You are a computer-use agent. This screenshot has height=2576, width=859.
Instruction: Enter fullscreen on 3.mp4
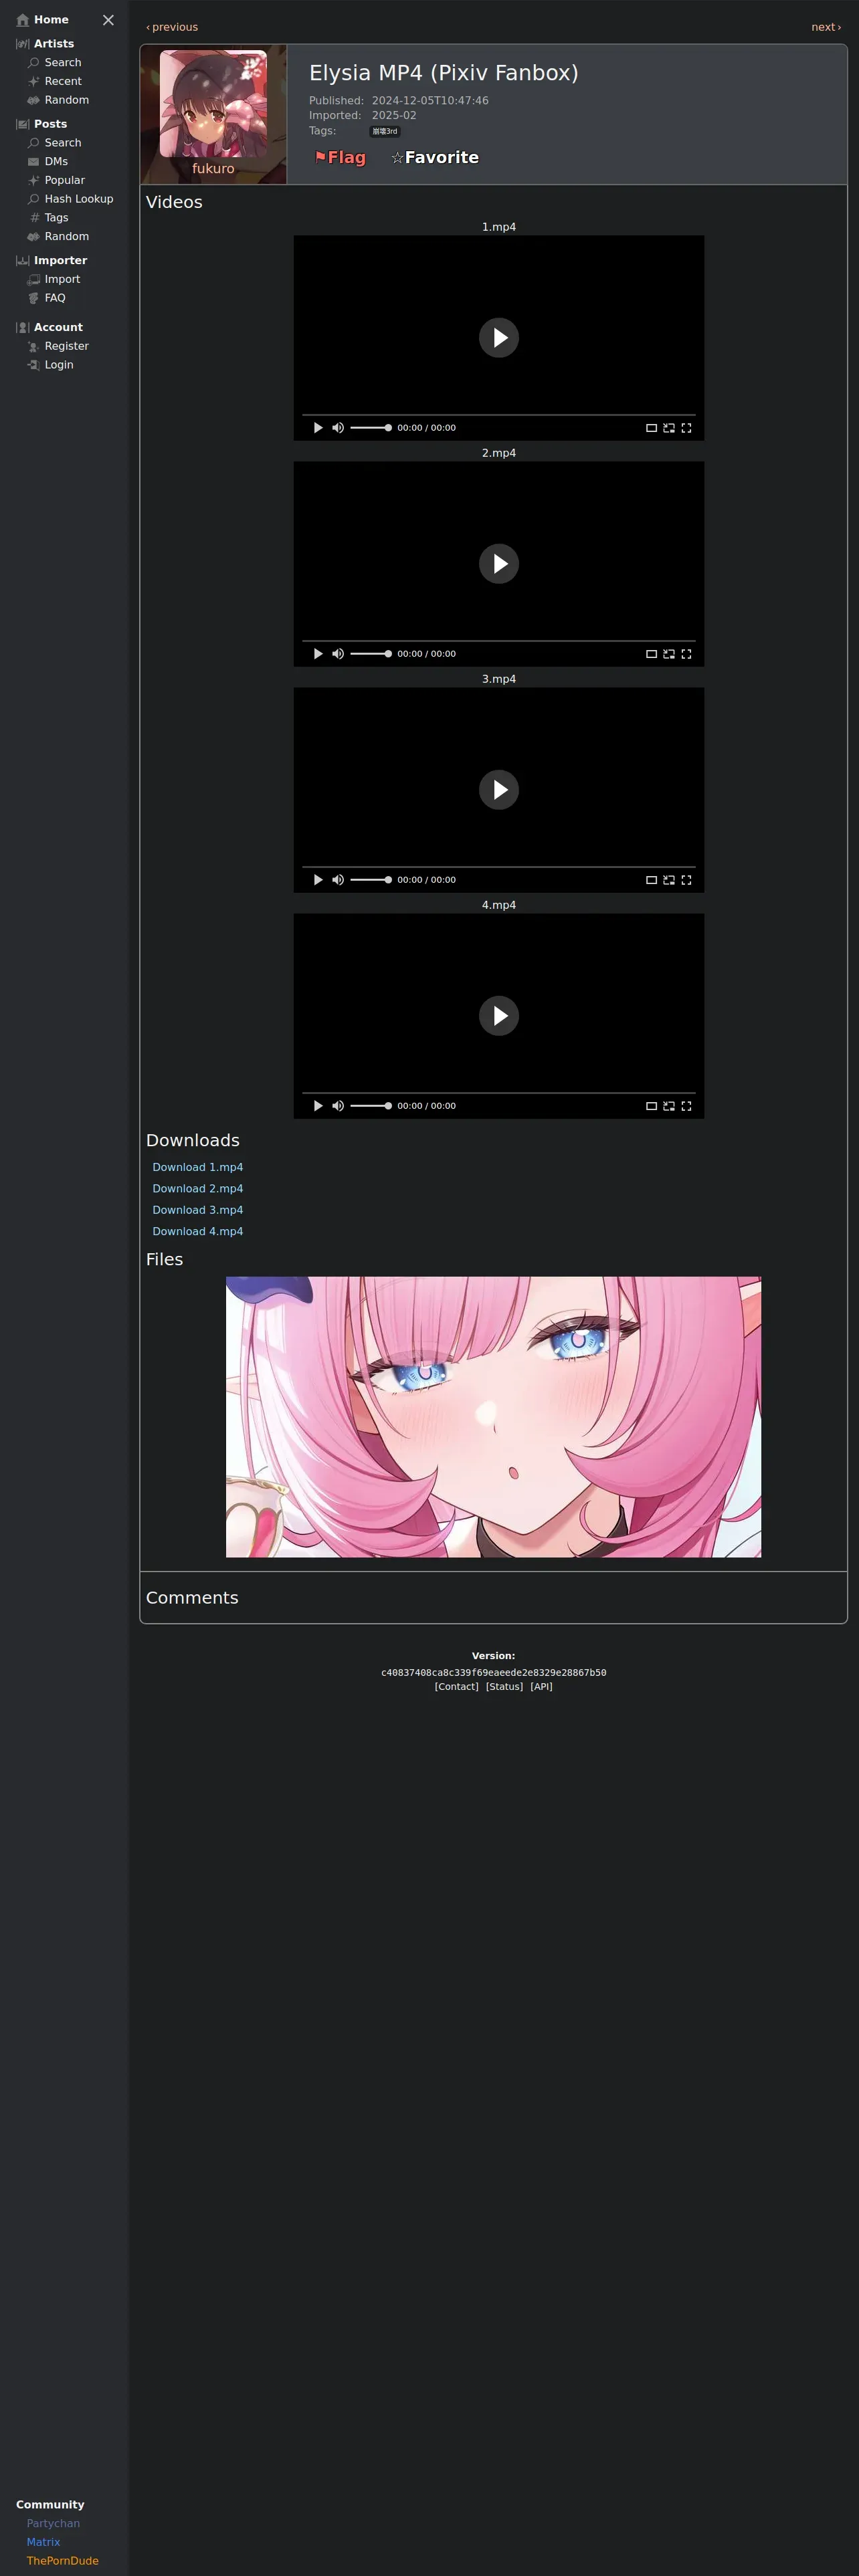click(x=686, y=880)
